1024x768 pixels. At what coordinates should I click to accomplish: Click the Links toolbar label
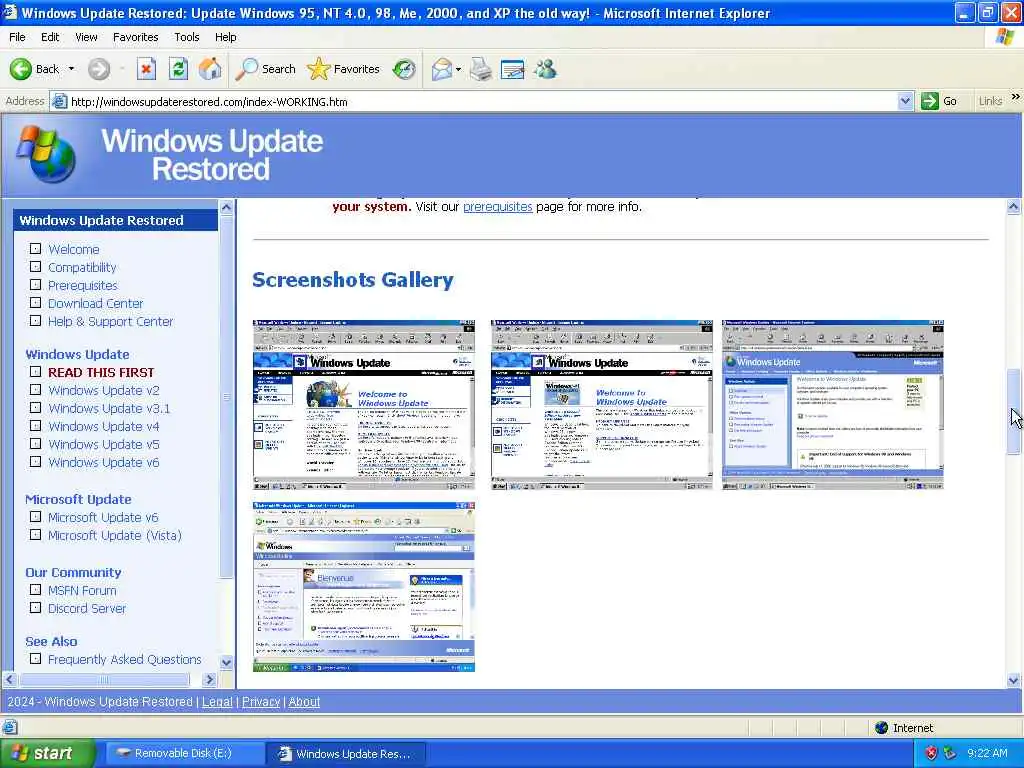tap(991, 101)
